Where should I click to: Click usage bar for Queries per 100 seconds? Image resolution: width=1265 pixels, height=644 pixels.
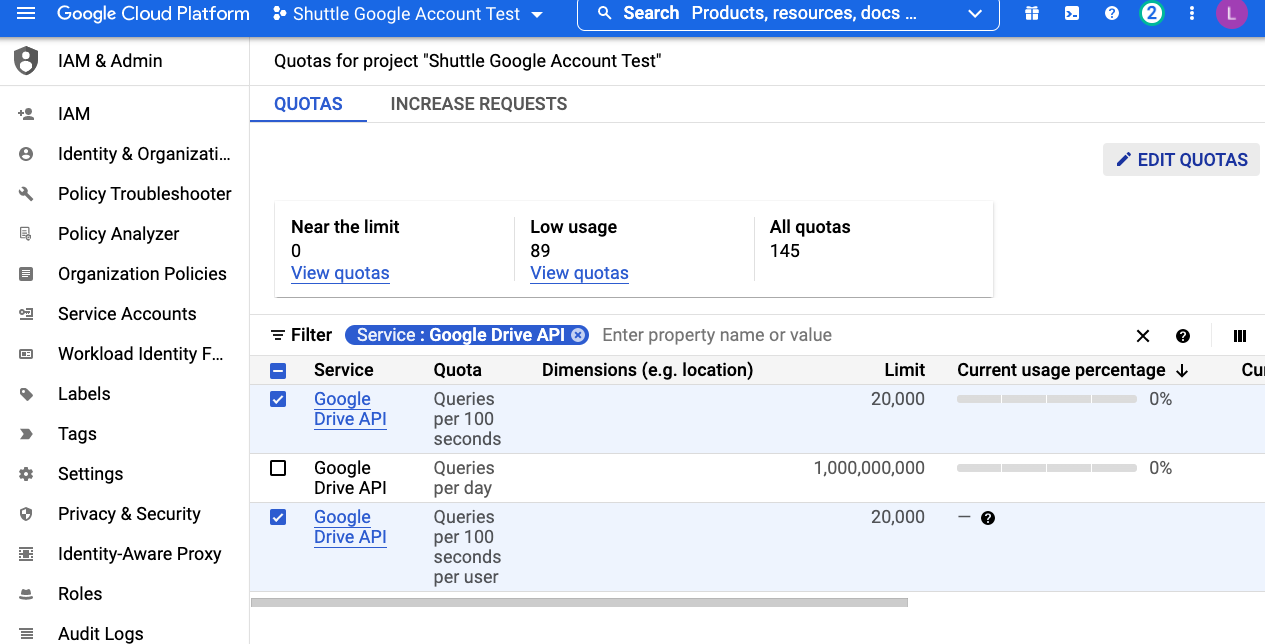click(1046, 399)
